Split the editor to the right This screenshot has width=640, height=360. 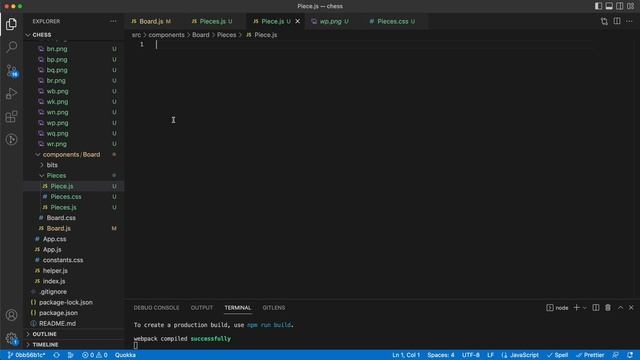point(617,21)
